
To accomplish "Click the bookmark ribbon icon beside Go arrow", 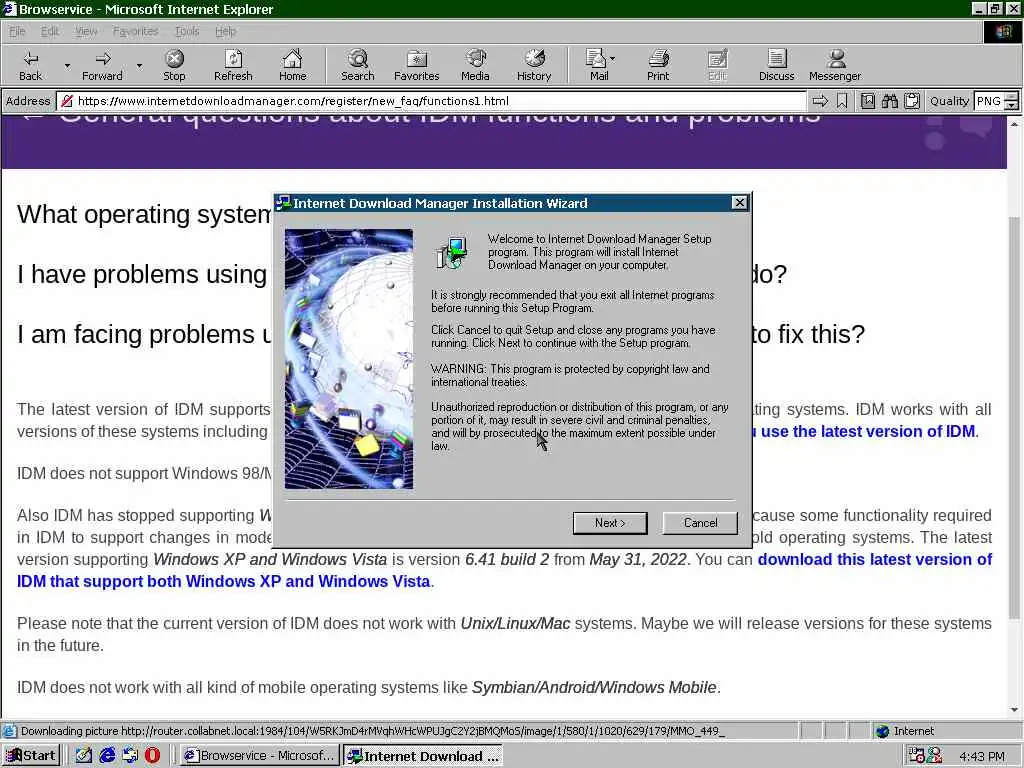I will 842,101.
